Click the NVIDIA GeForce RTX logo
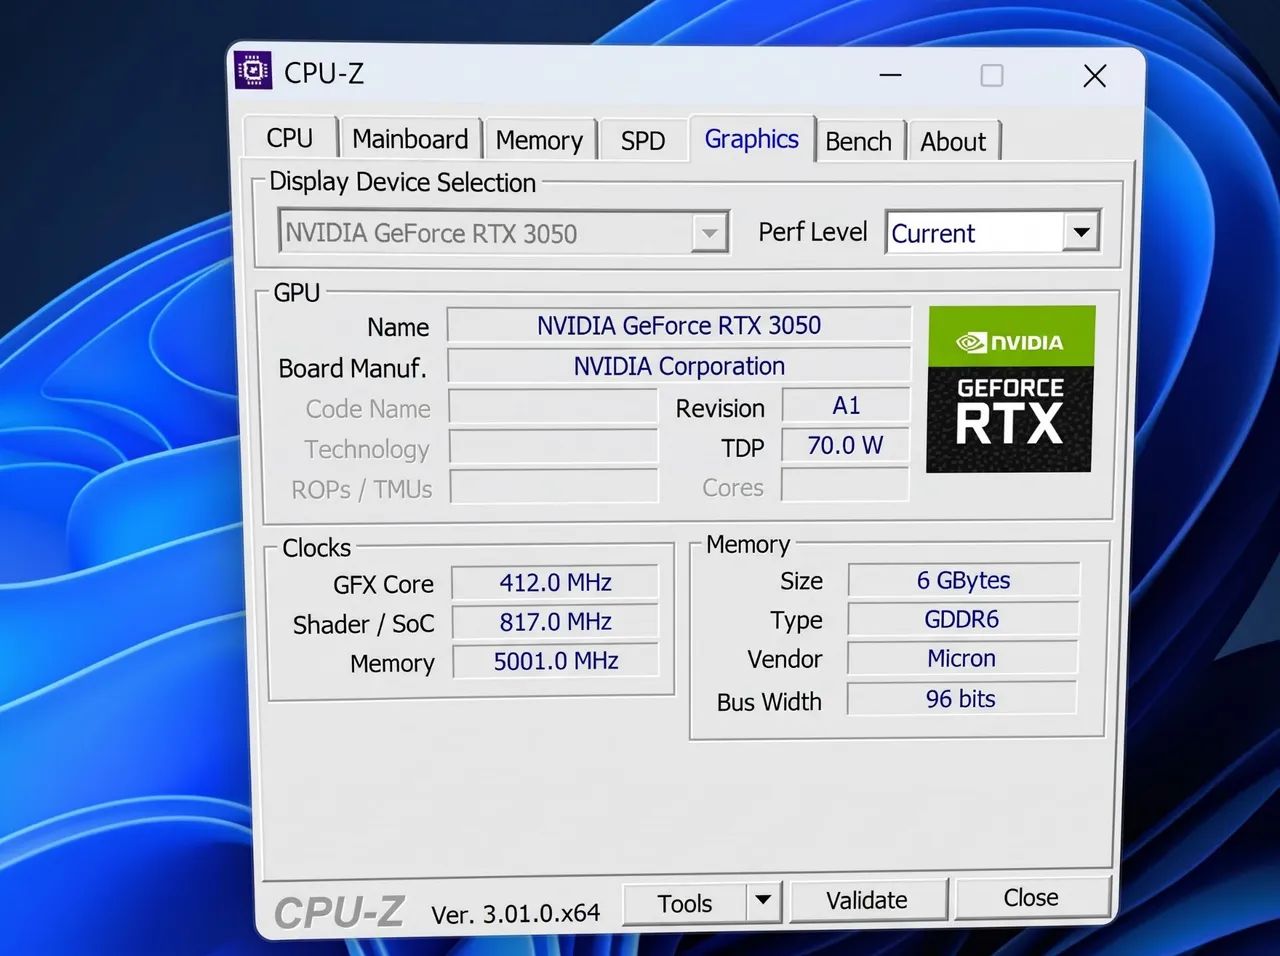The image size is (1280, 956). tap(1010, 389)
